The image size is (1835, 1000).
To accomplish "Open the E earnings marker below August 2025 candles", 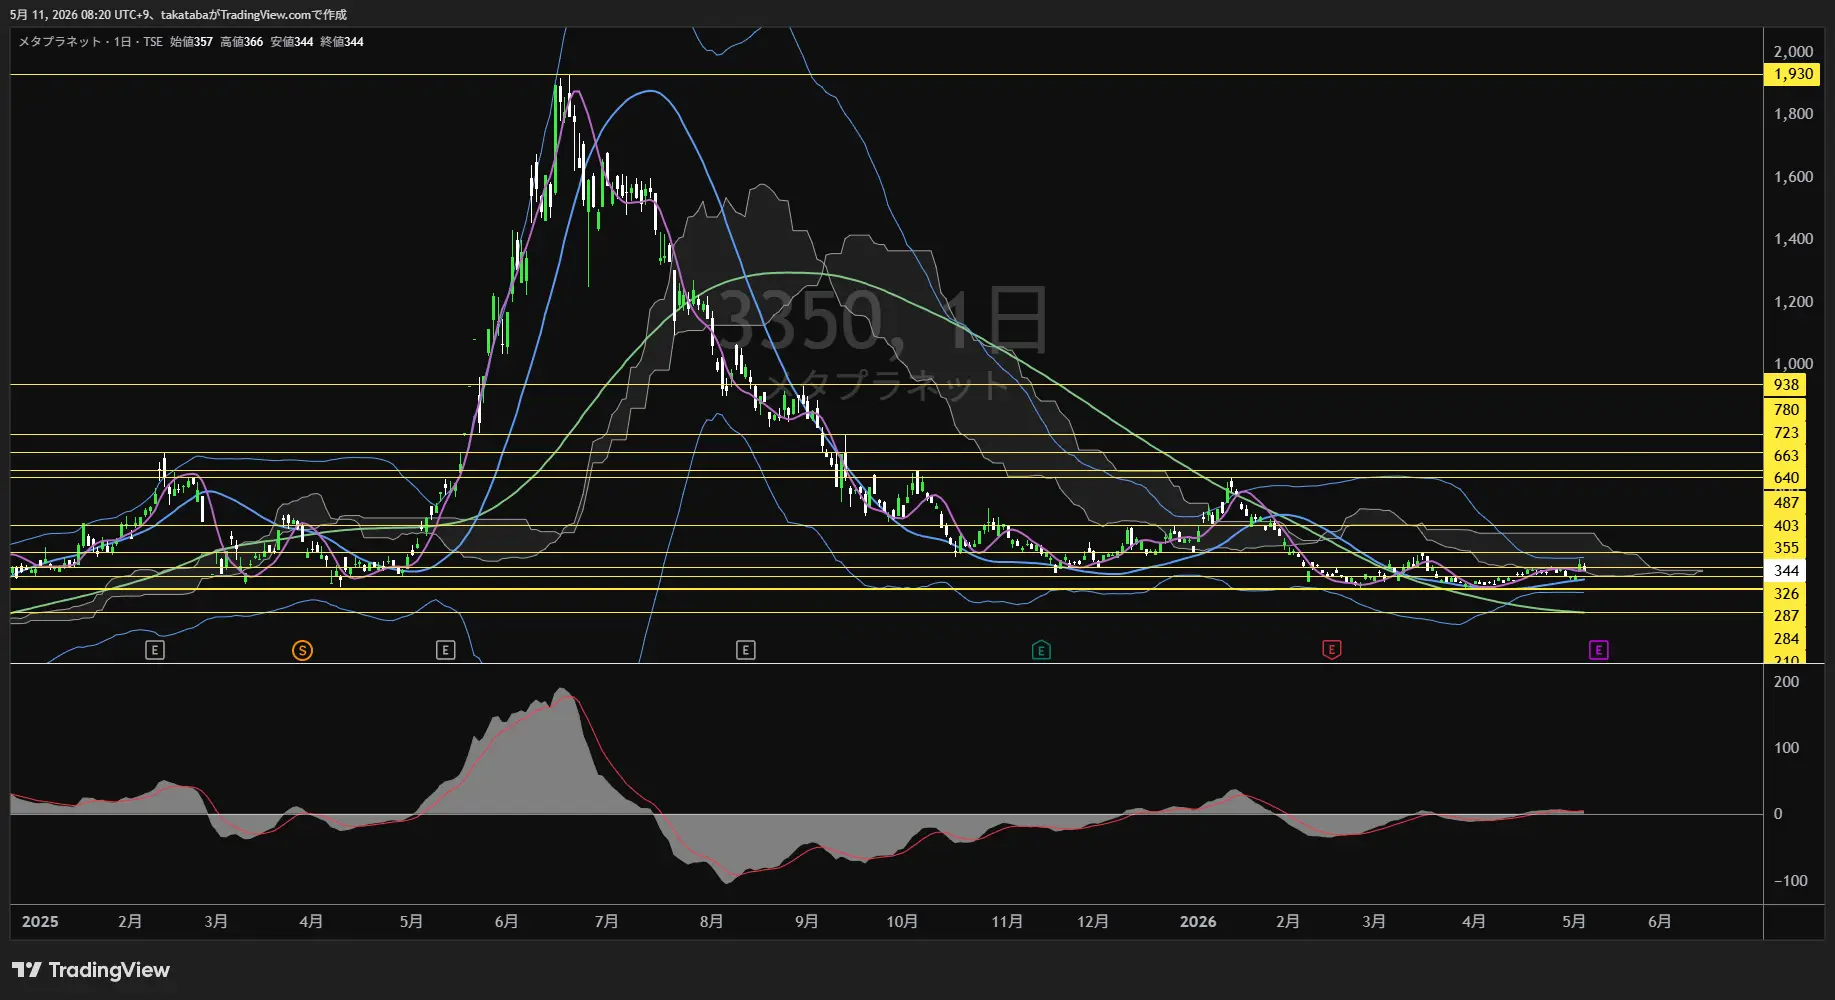I will [745, 651].
